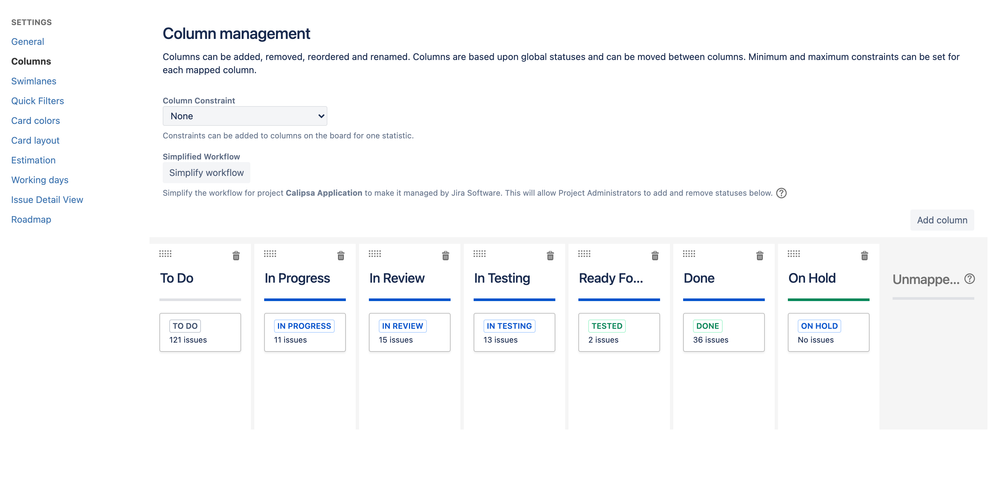Screen dimensions: 998x479
Task: Click help icon beside Unmapped Statuses
Action: coord(969,279)
